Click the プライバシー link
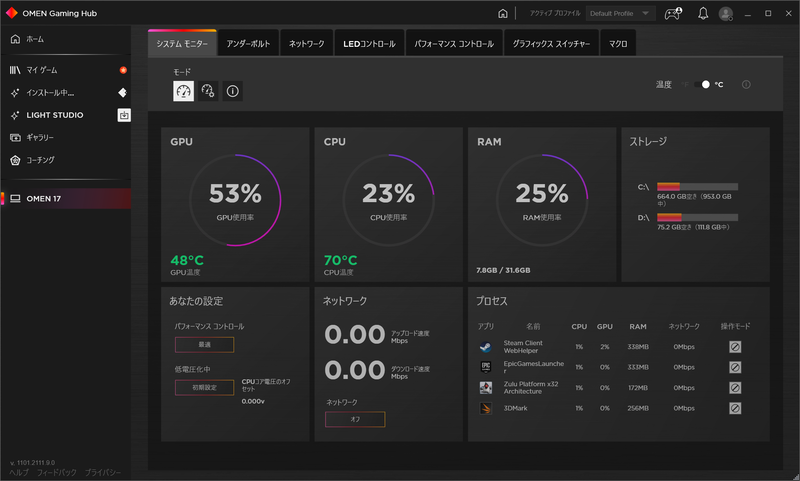 tap(103, 472)
